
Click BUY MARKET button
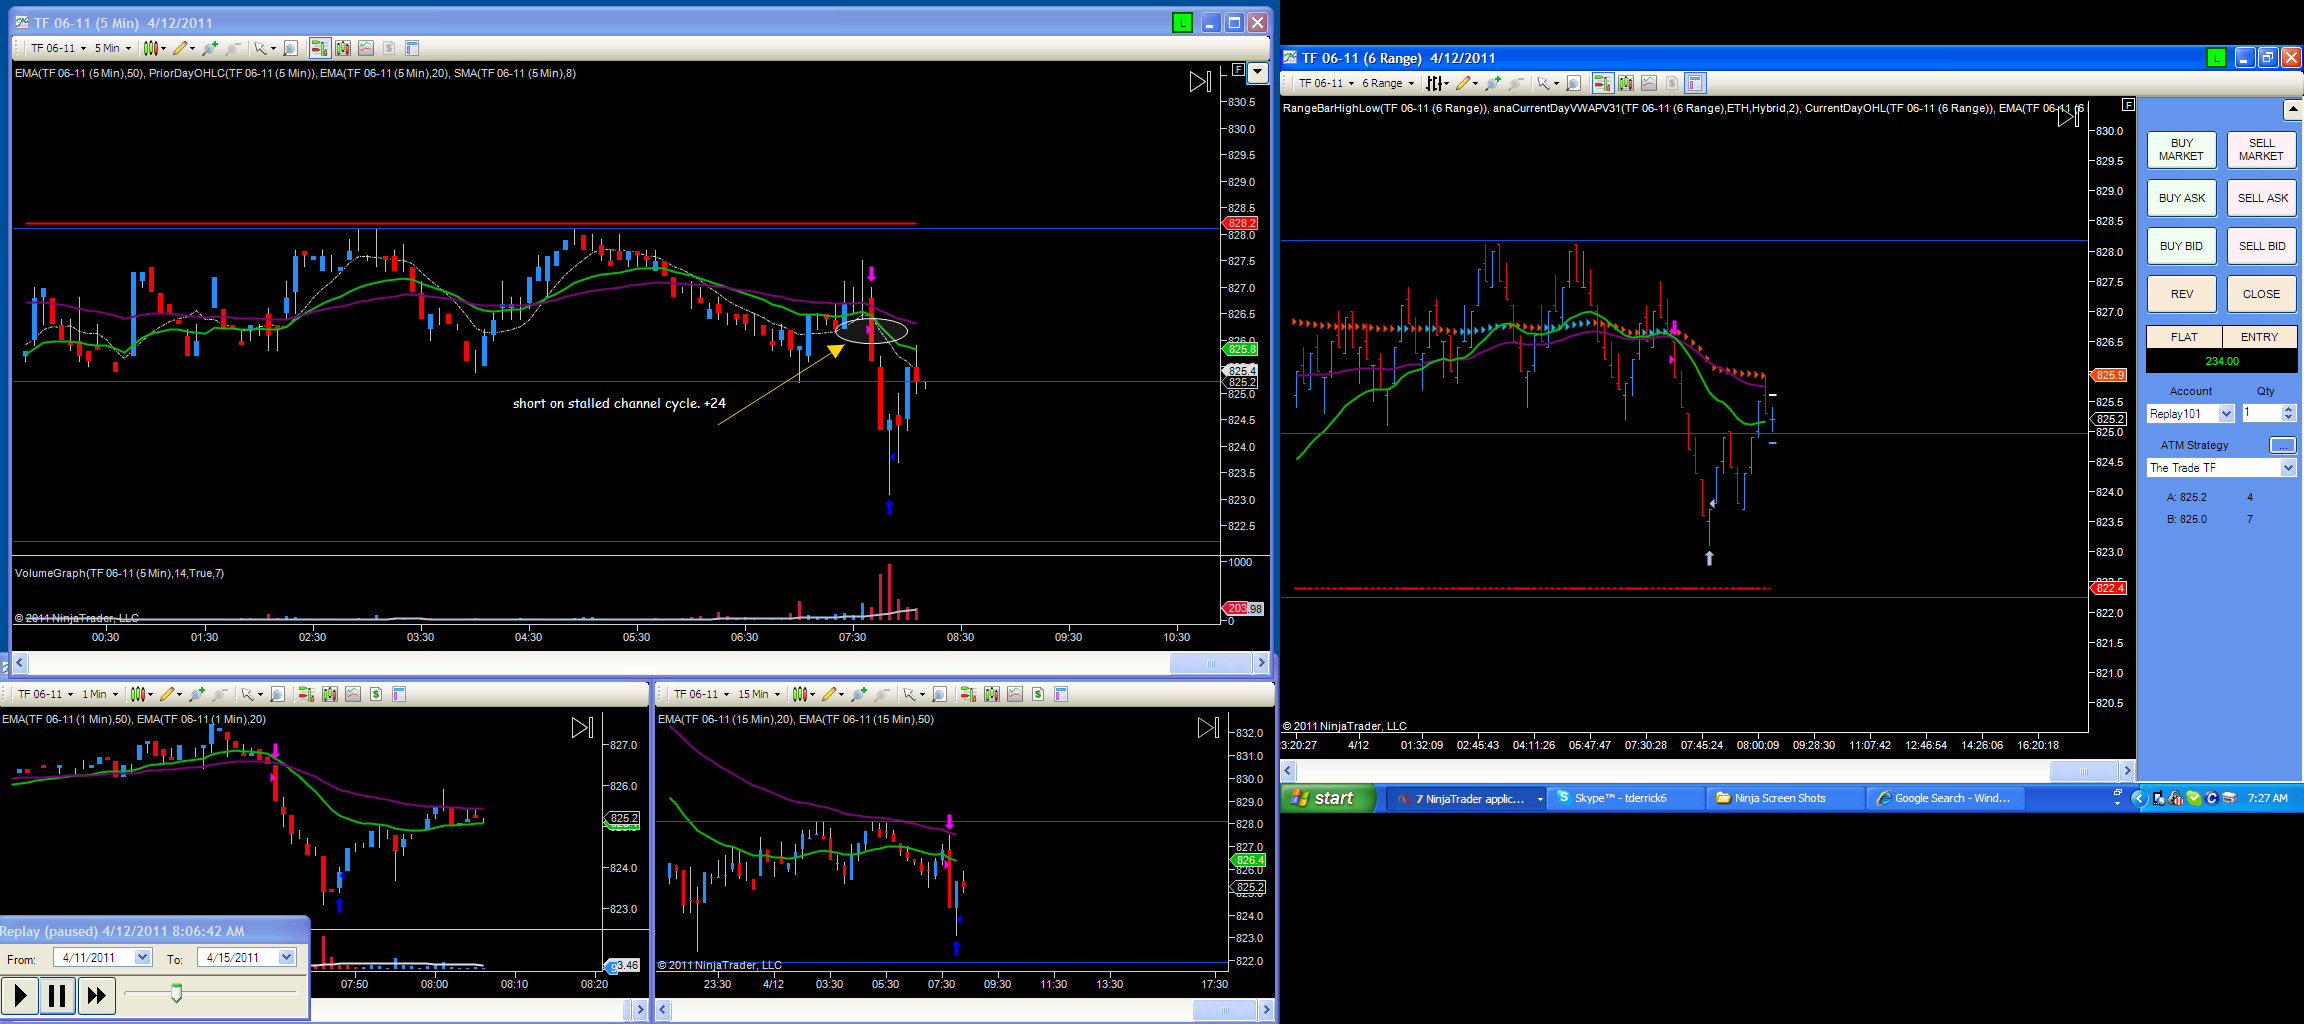point(2181,150)
